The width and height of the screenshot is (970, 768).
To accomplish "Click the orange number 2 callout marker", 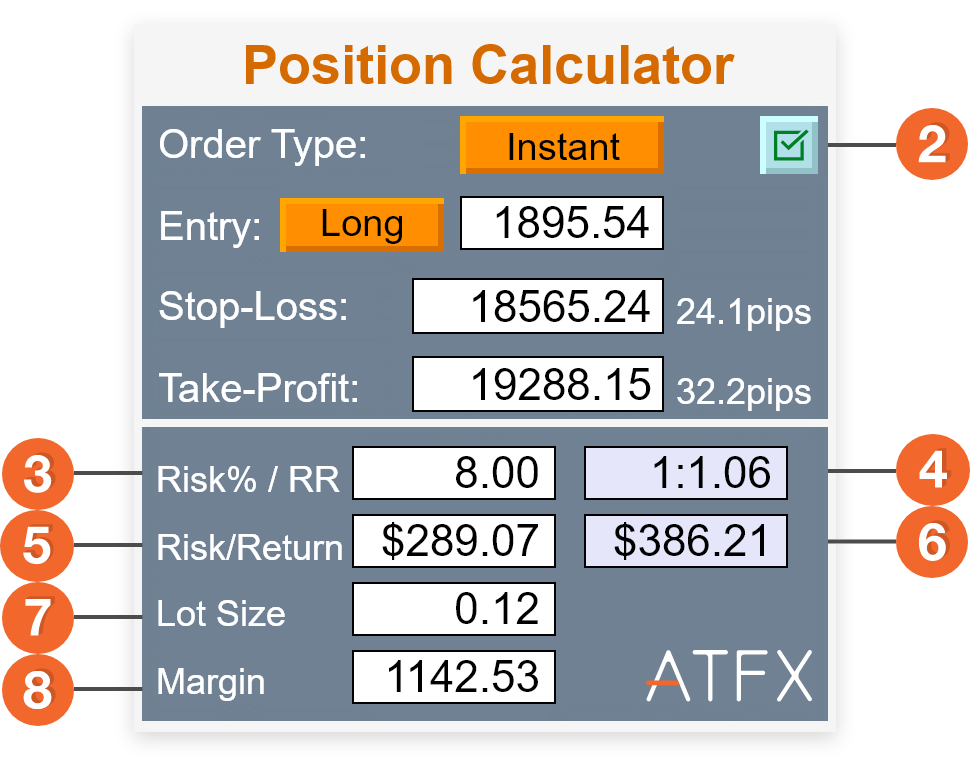I will tap(932, 144).
